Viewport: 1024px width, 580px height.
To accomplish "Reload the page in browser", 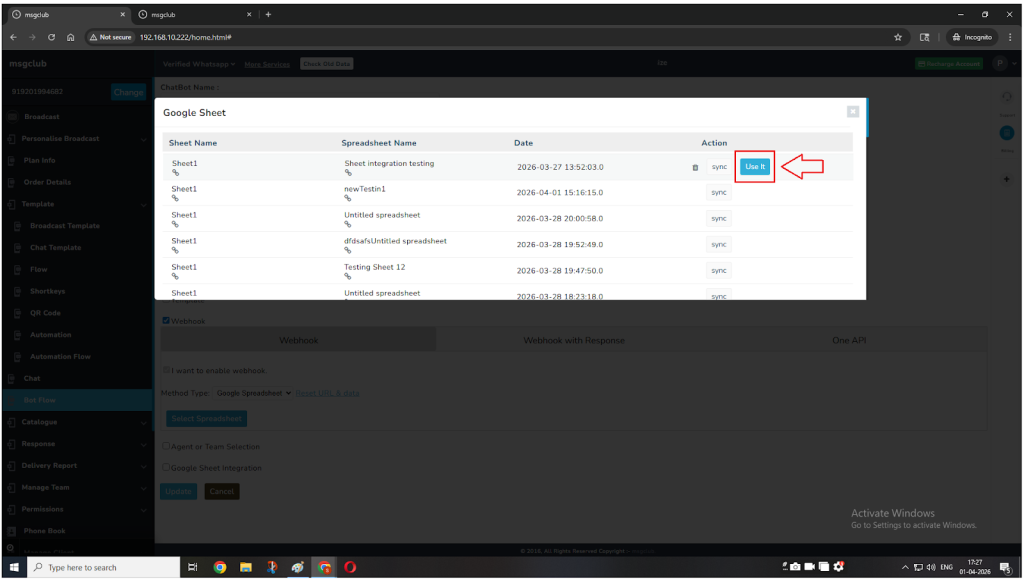I will coord(51,37).
